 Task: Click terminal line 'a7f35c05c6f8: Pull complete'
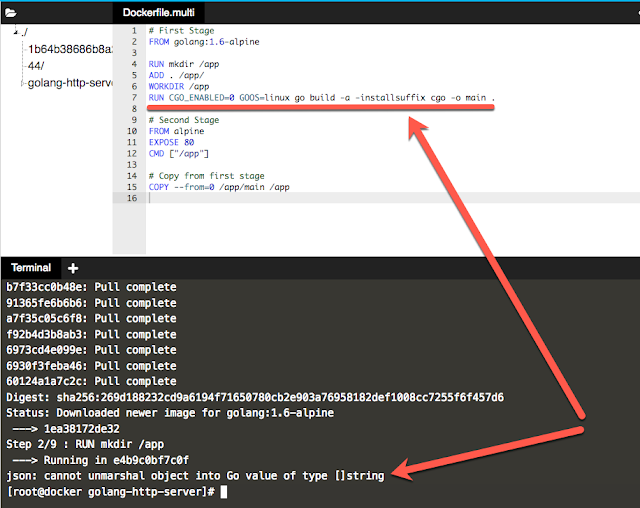tap(91, 319)
